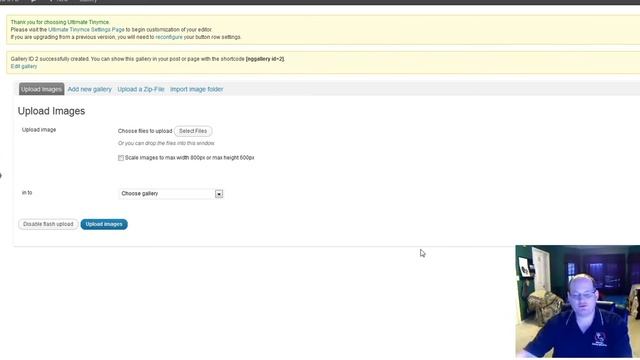
Task: Open the Upload a Zip-File tab
Action: (141, 89)
